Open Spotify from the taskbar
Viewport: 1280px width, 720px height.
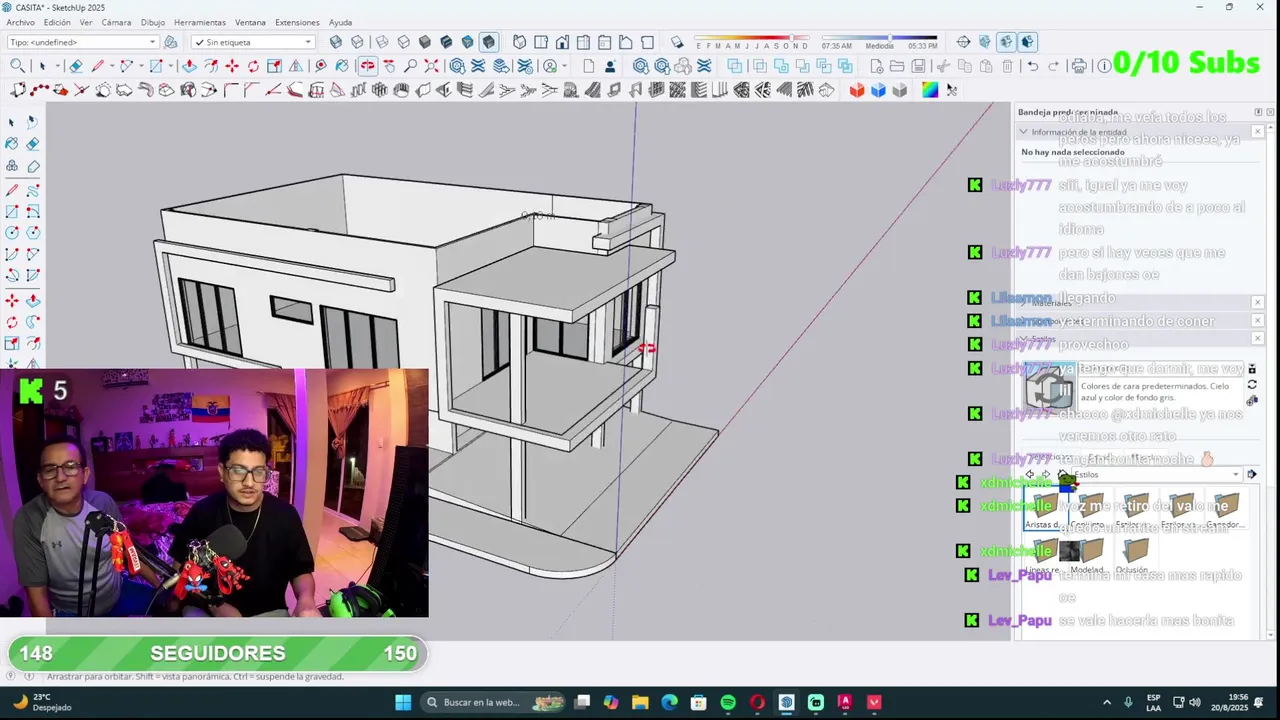tap(728, 702)
